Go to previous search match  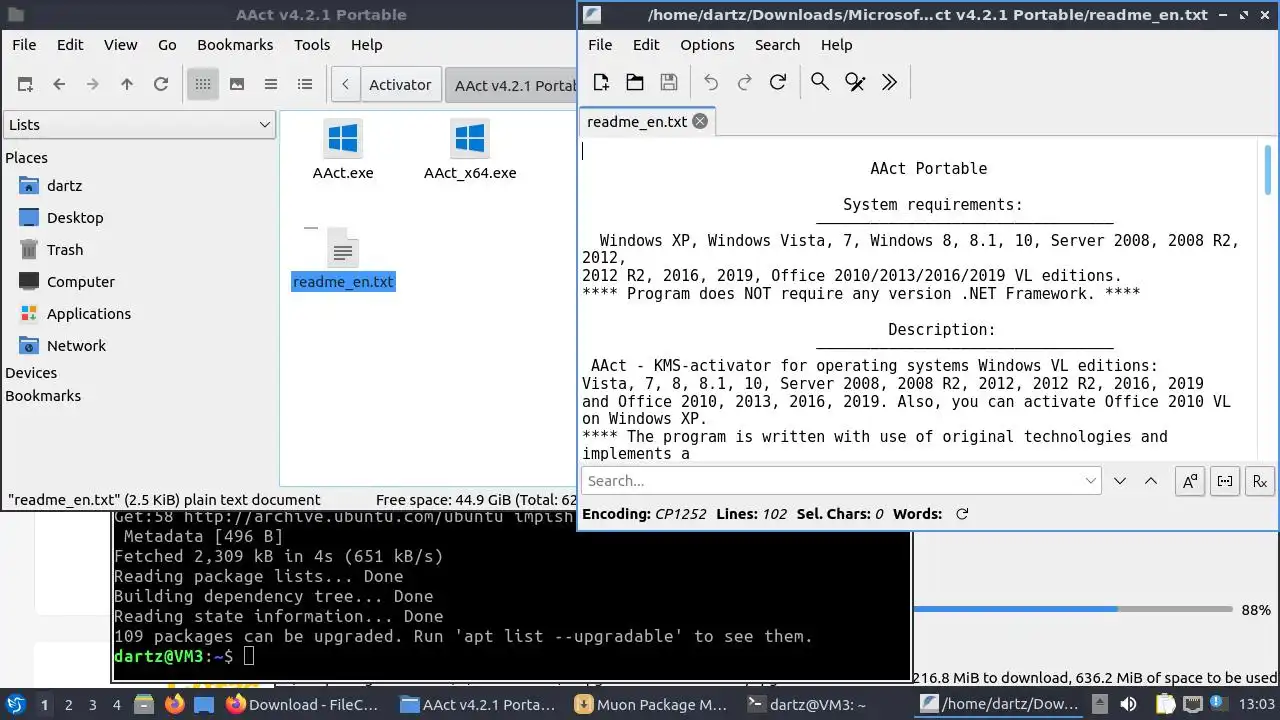click(x=1151, y=481)
